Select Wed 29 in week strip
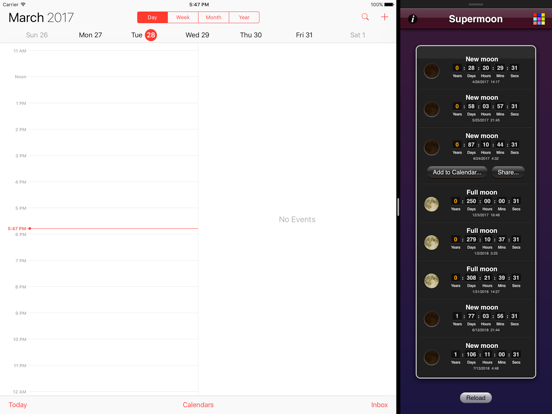Screen dimensions: 552x414 click(x=197, y=35)
